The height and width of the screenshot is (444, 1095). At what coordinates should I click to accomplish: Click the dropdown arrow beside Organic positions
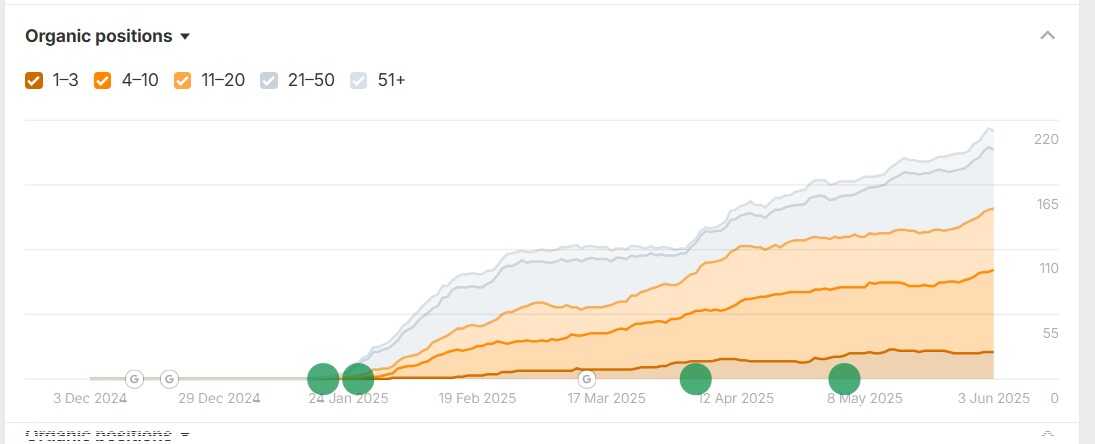pyautogui.click(x=185, y=37)
